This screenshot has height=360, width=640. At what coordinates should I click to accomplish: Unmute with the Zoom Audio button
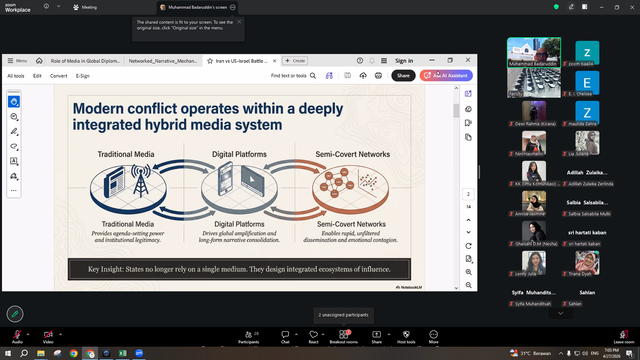(x=17, y=337)
